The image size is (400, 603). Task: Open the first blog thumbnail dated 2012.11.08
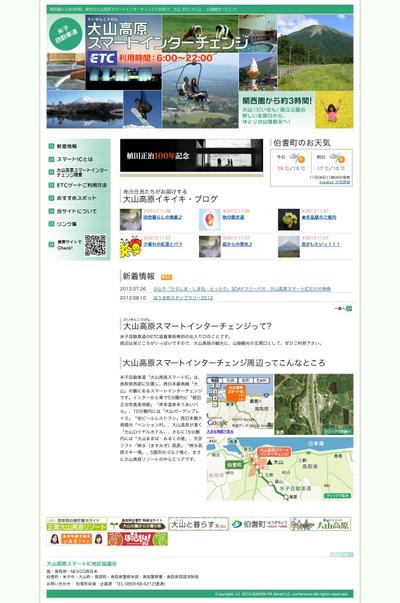[x=131, y=220]
